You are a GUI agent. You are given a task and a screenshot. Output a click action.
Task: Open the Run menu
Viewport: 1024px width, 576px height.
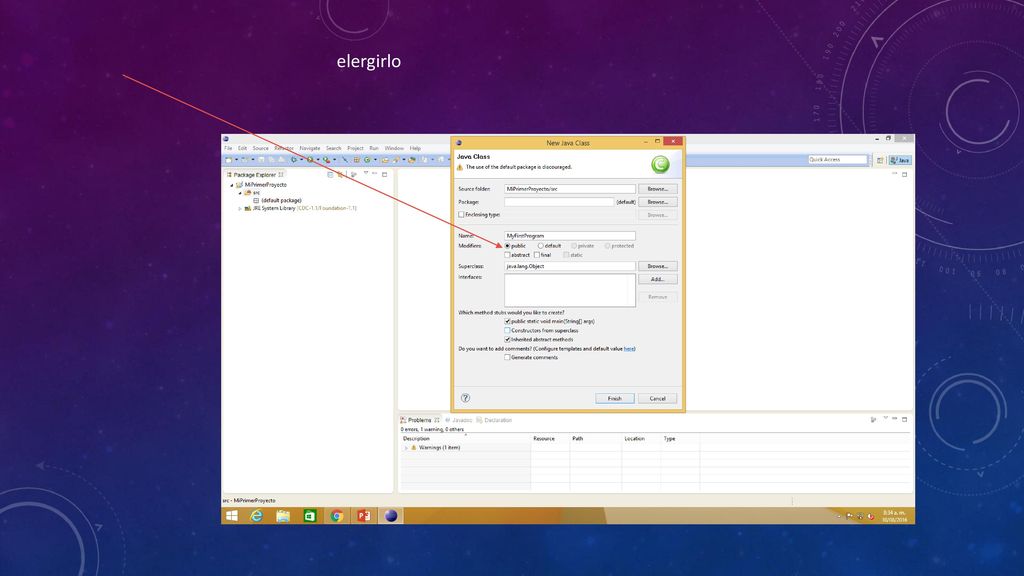374,148
